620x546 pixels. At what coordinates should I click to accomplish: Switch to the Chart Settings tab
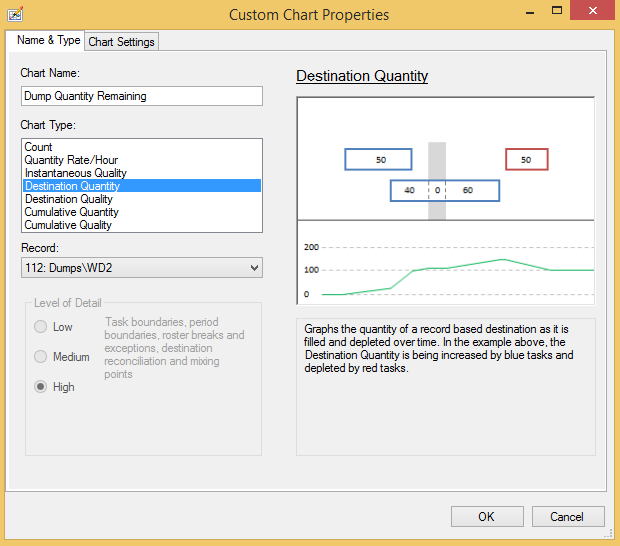coord(121,42)
